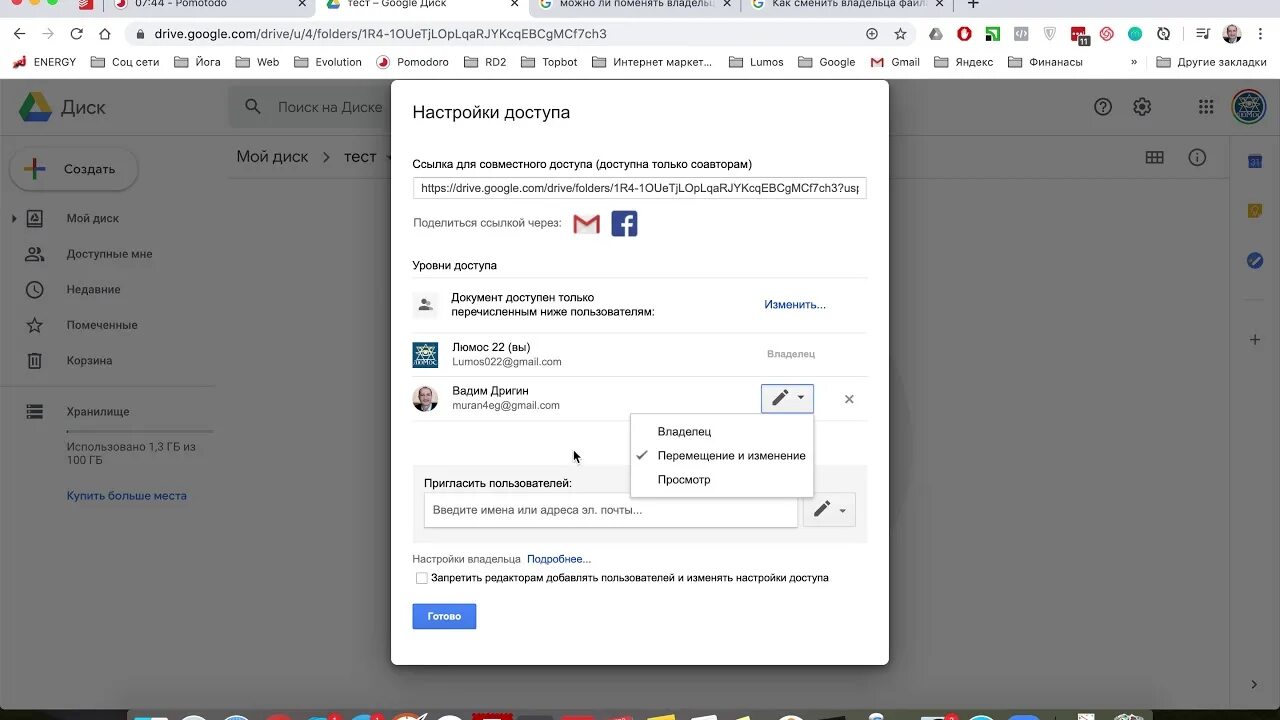Open the Другие закладки folder

click(1210, 62)
